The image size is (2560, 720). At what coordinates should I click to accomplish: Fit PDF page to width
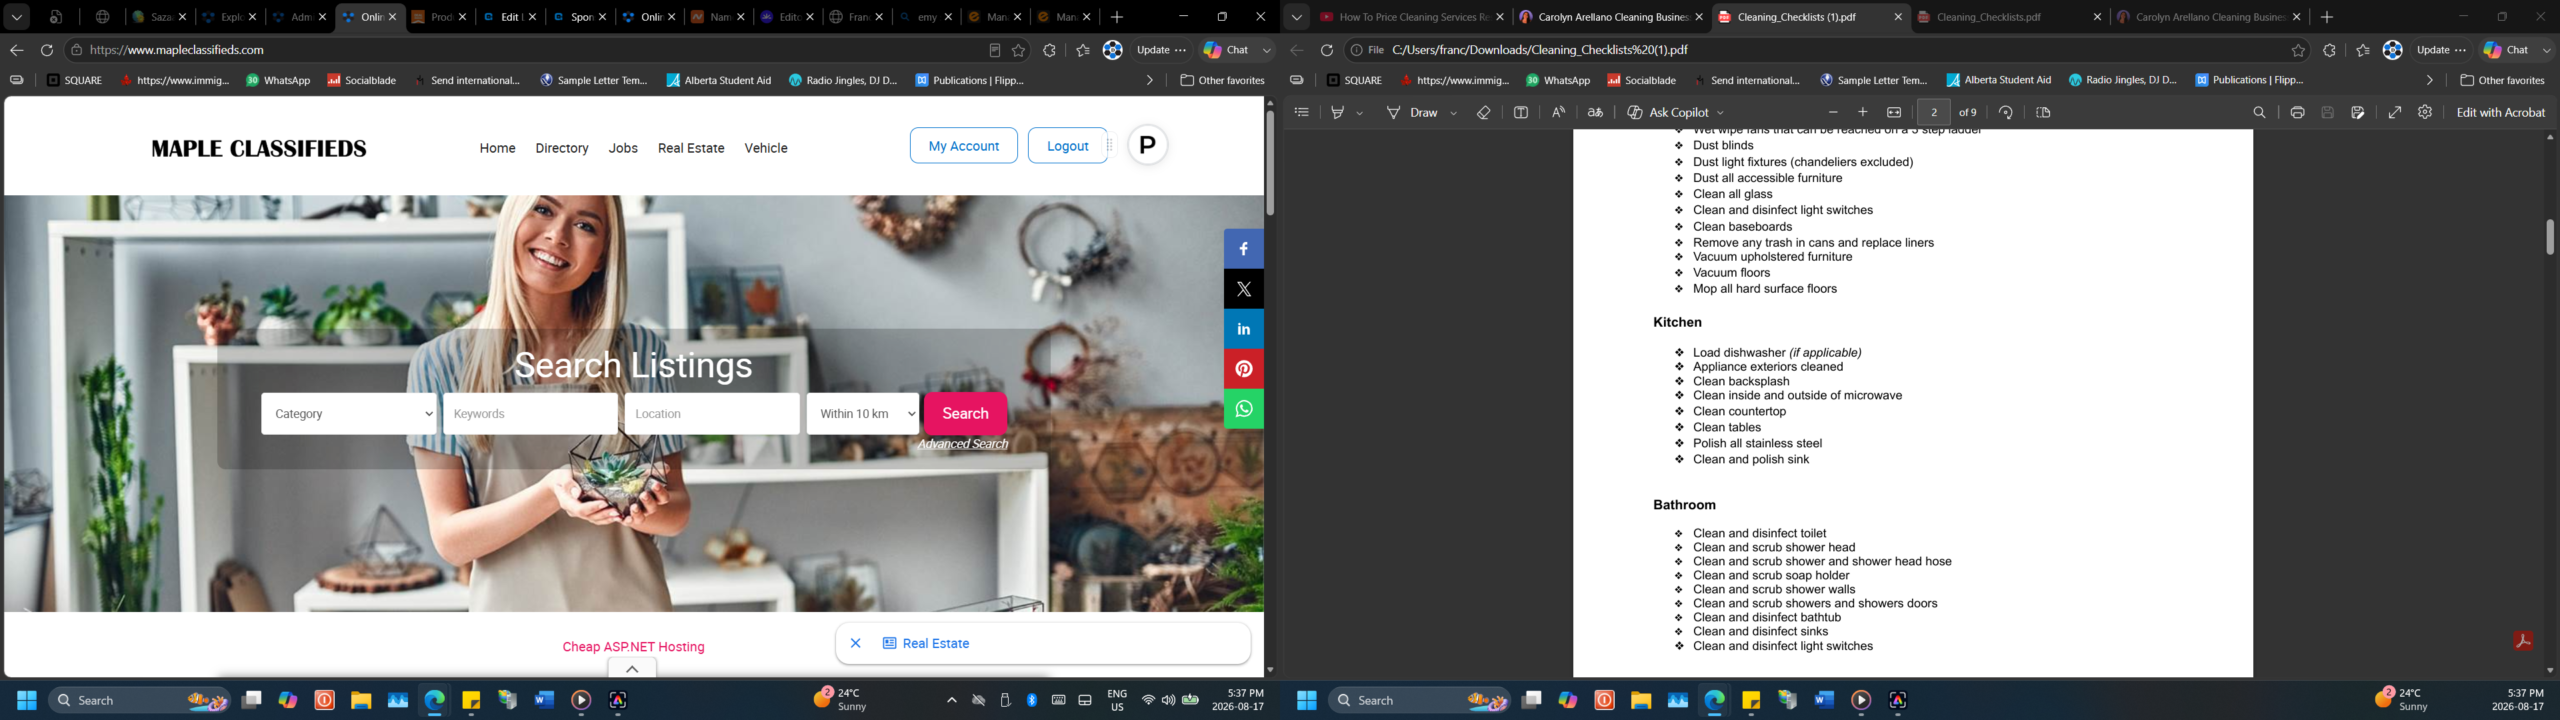(x=1894, y=112)
